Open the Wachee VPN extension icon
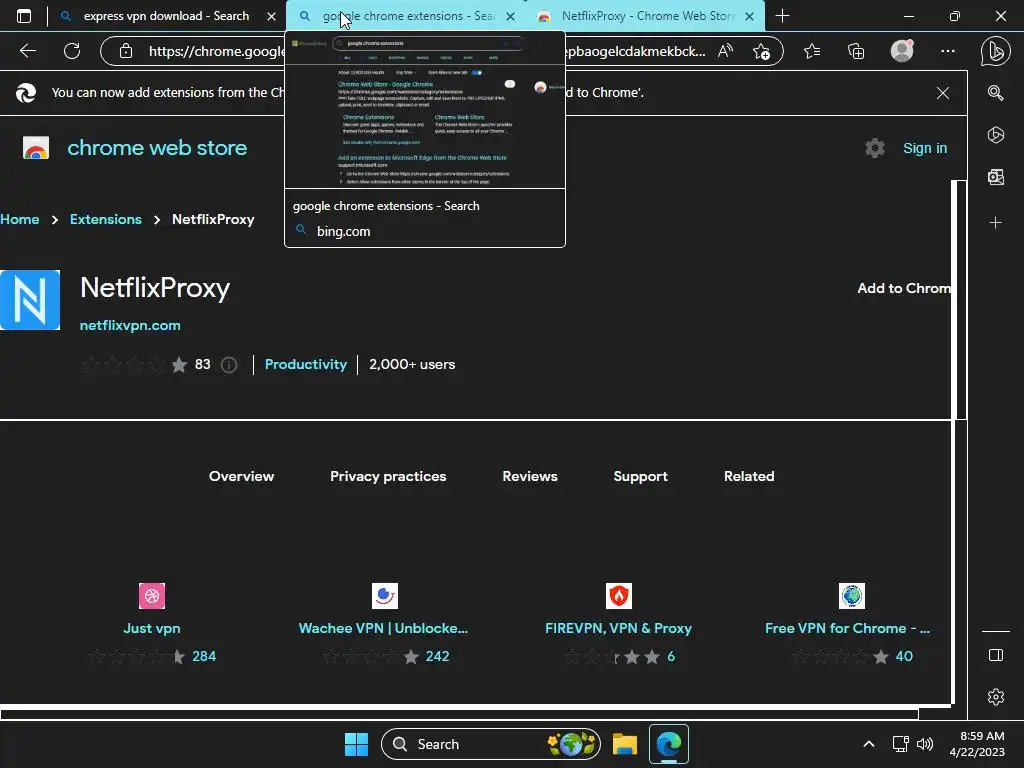Image resolution: width=1024 pixels, height=768 pixels. [x=385, y=596]
